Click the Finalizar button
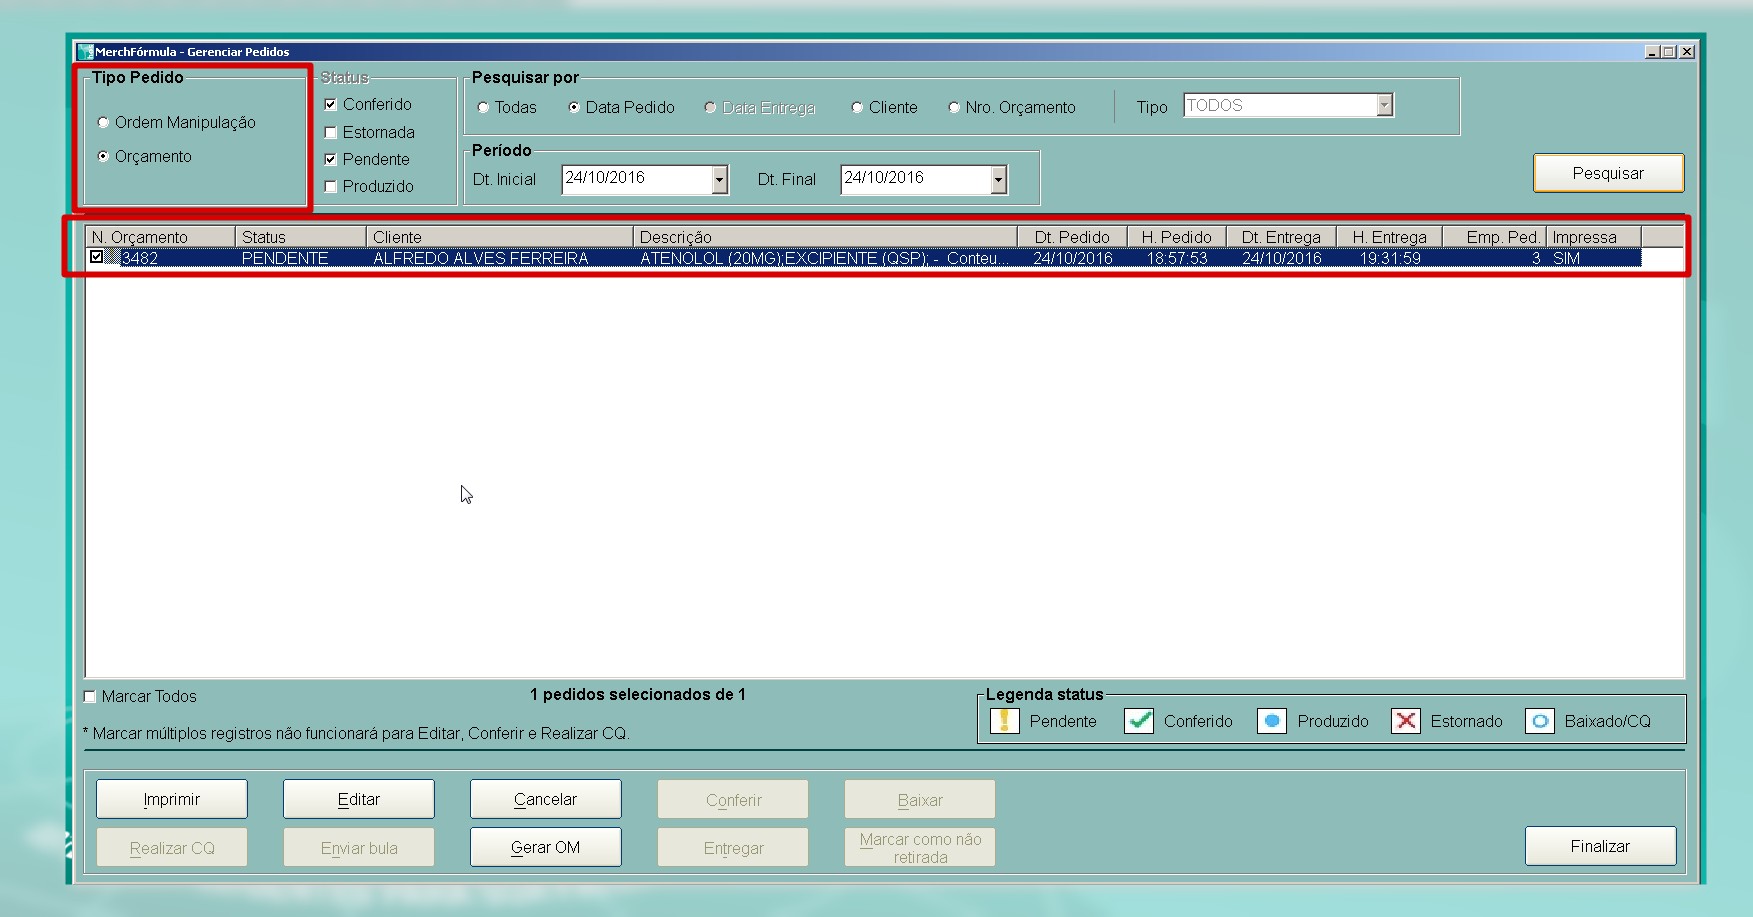Screen dimensions: 1753x917 [x=1600, y=846]
